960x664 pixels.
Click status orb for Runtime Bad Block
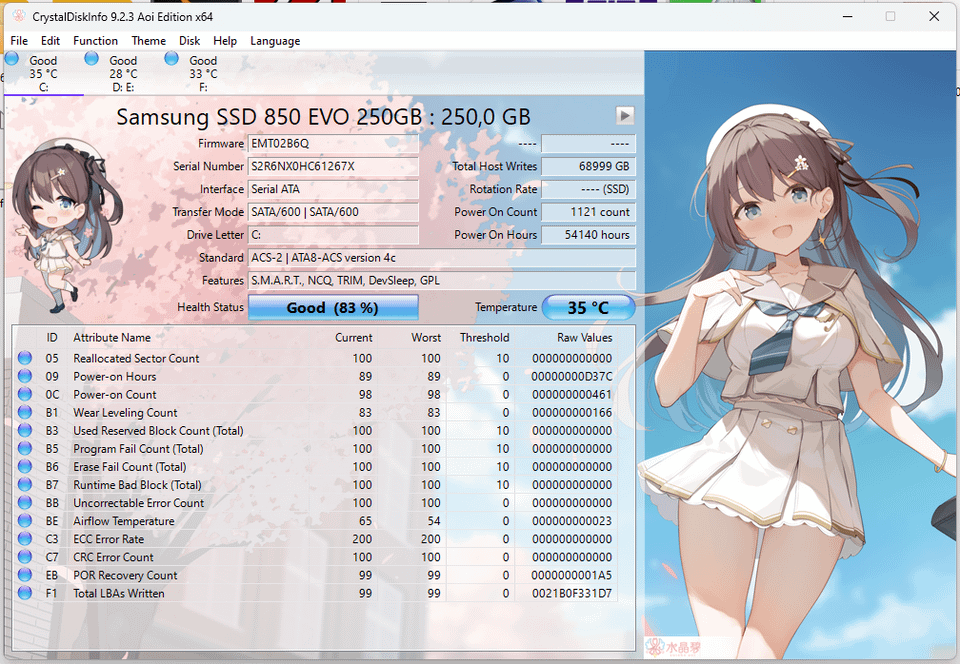coord(24,484)
